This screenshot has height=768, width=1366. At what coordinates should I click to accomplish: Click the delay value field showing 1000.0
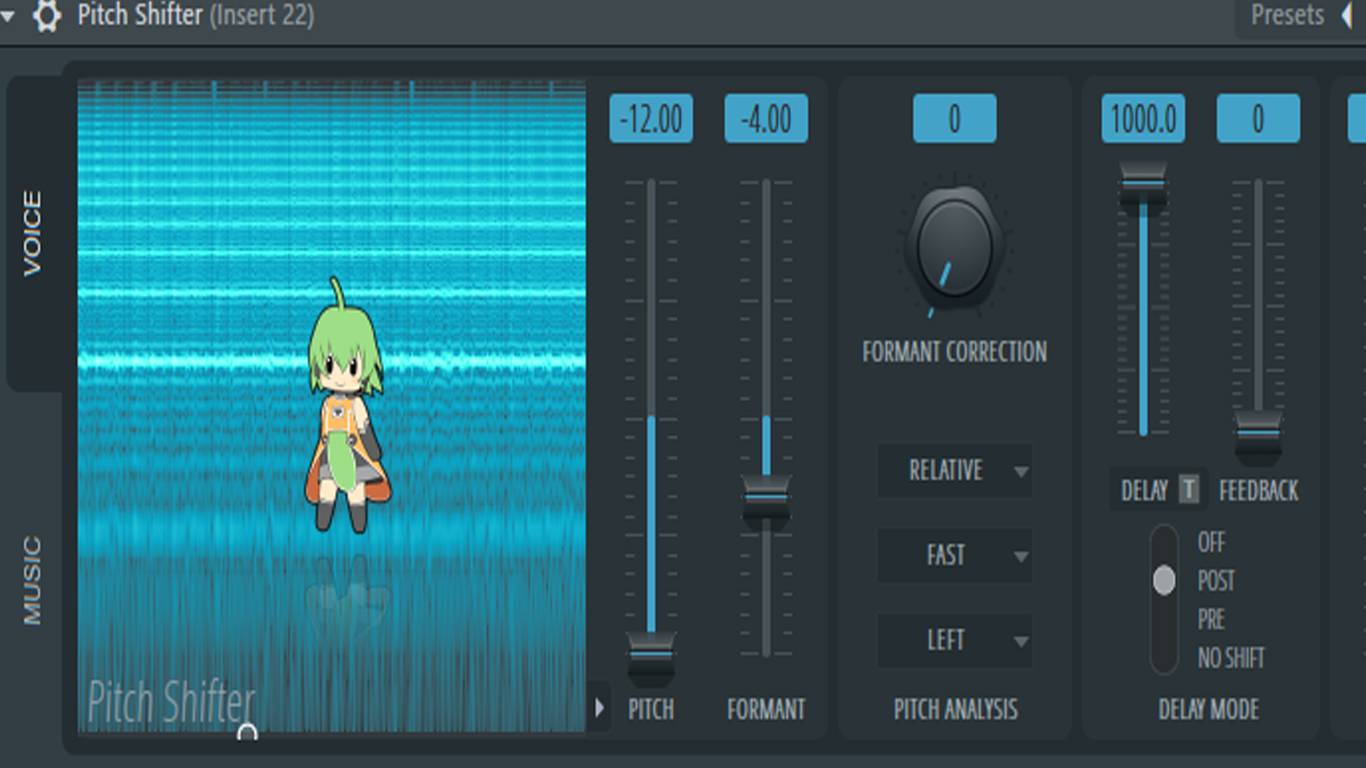coord(1143,119)
